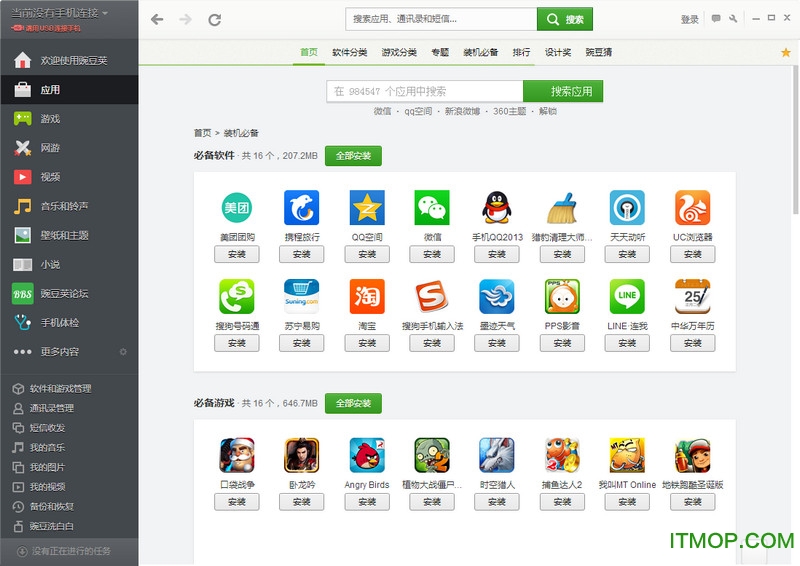Image resolution: width=800 pixels, height=566 pixels.
Task: Click the 360主题 hot search link
Action: click(509, 111)
